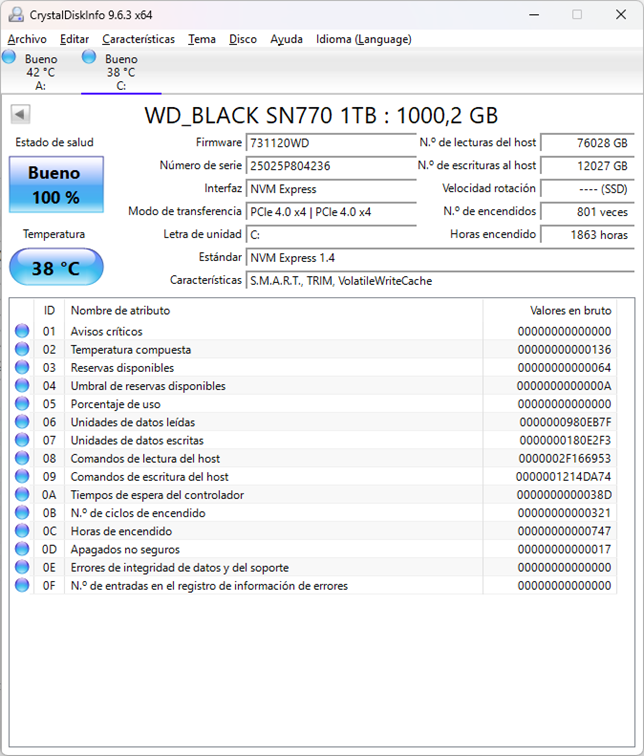Click status orb beside Temperatura compuesta
644x756 pixels.
(22, 349)
